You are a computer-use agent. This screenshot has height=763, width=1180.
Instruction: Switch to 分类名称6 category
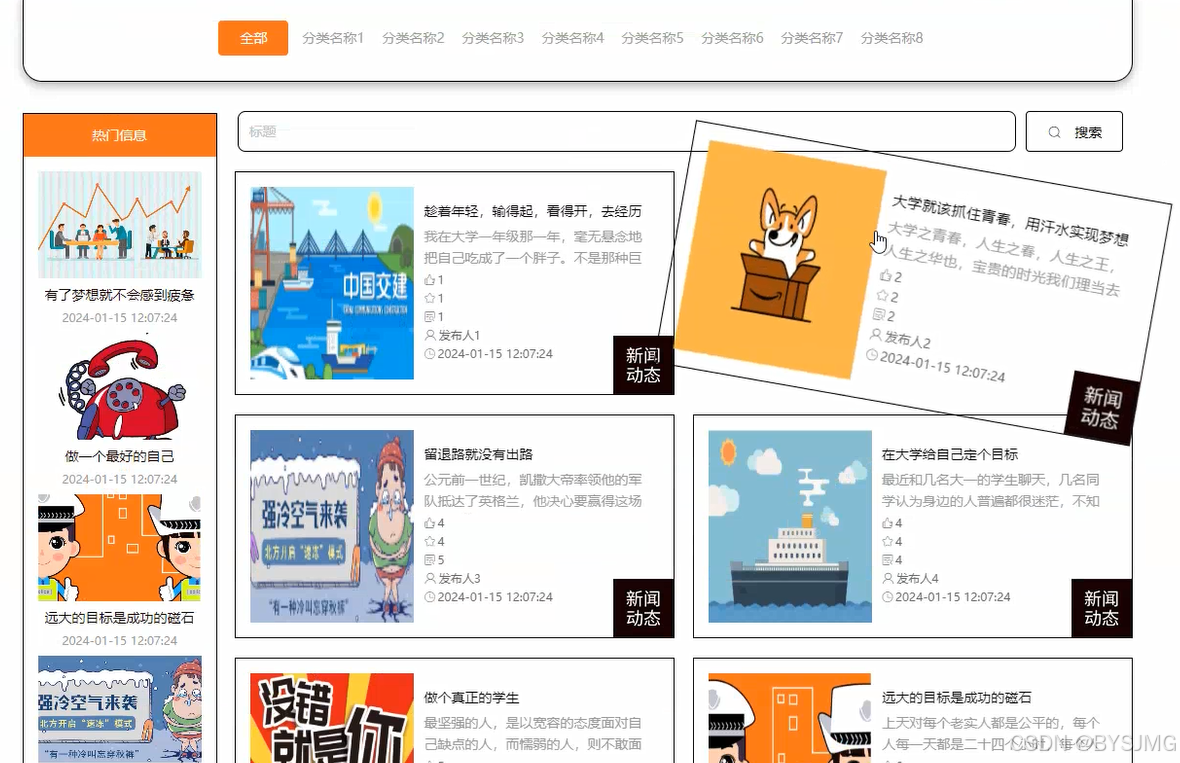point(732,38)
